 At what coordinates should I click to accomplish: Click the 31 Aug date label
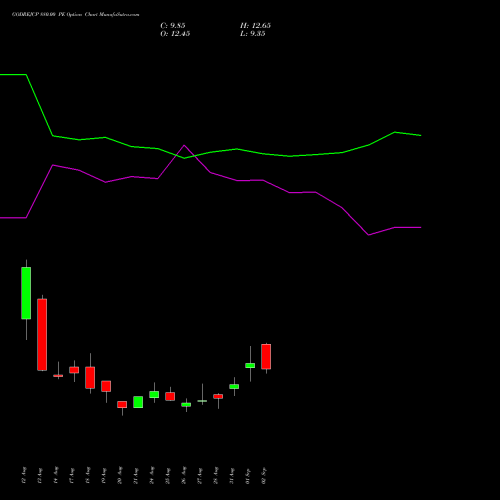pos(232,476)
